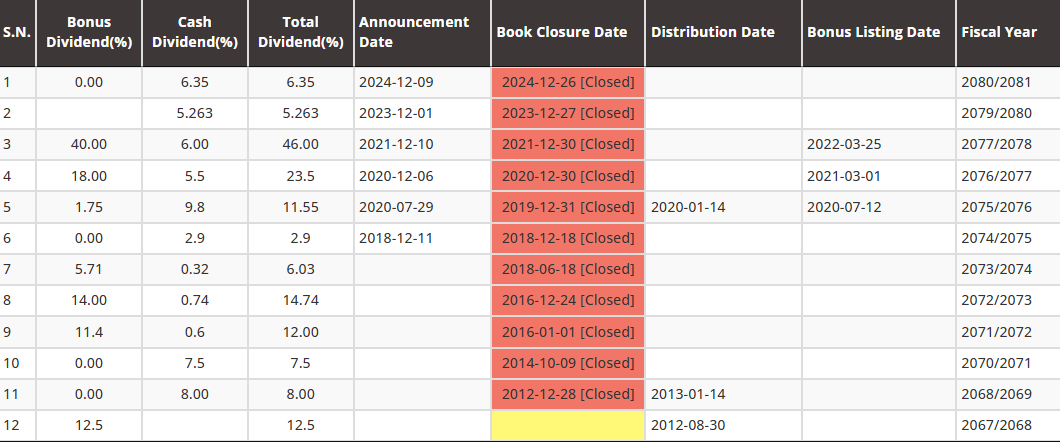
Task: Click fiscal year 2067/2068 cell
Action: [996, 425]
